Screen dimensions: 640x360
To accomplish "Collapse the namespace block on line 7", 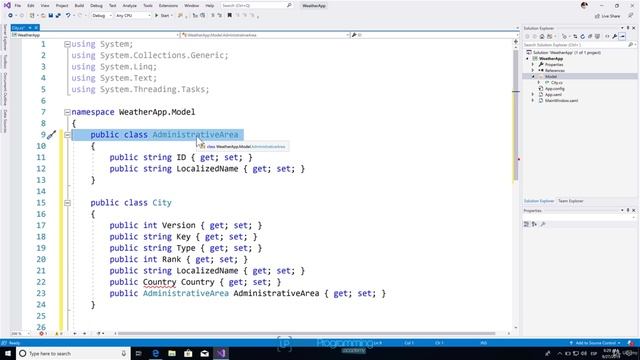I will [67, 112].
